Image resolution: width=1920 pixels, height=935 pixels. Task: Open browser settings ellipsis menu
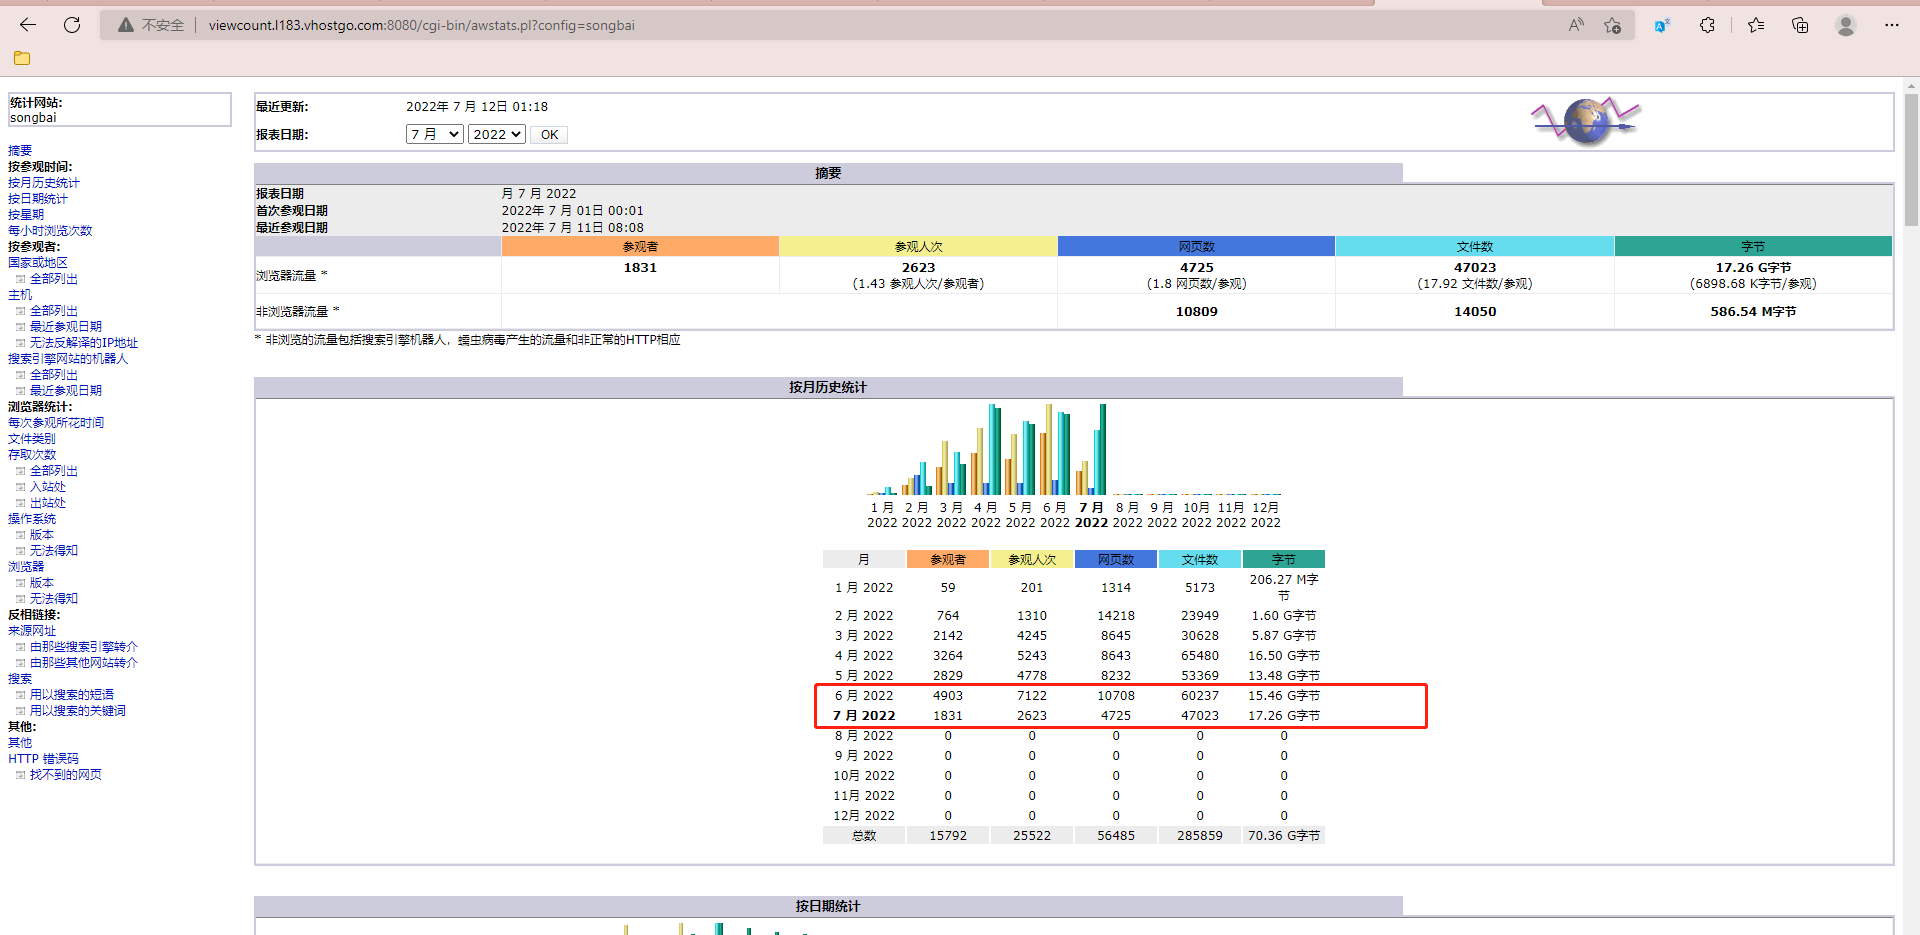click(x=1891, y=25)
